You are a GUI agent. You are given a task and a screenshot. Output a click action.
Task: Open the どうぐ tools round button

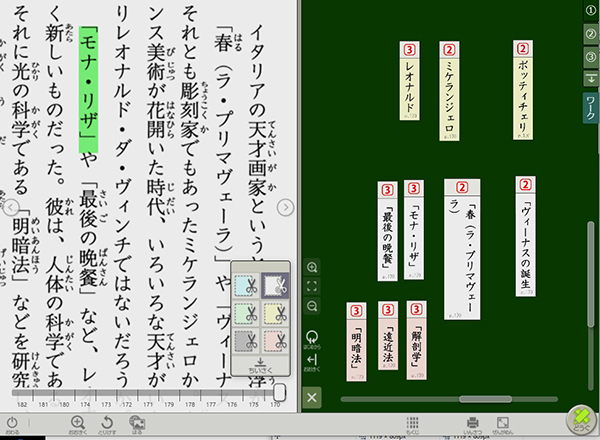[x=581, y=420]
